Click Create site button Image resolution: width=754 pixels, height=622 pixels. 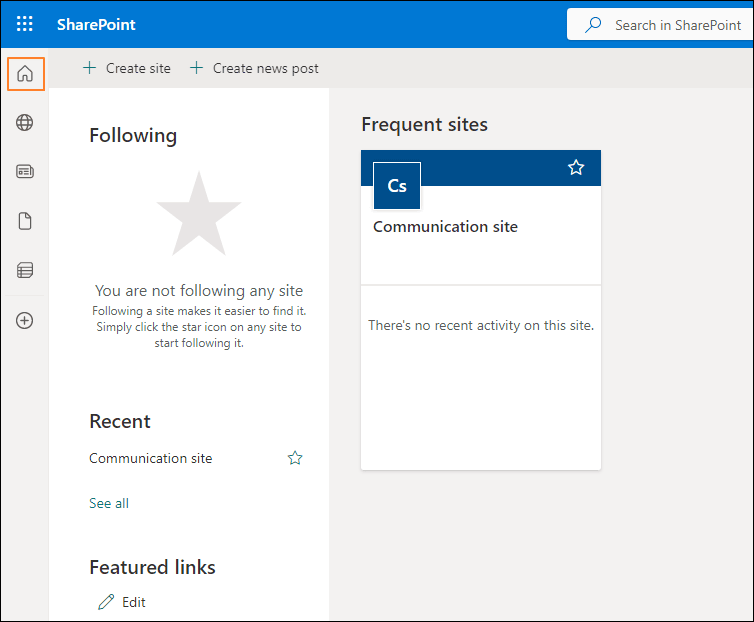tap(127, 68)
